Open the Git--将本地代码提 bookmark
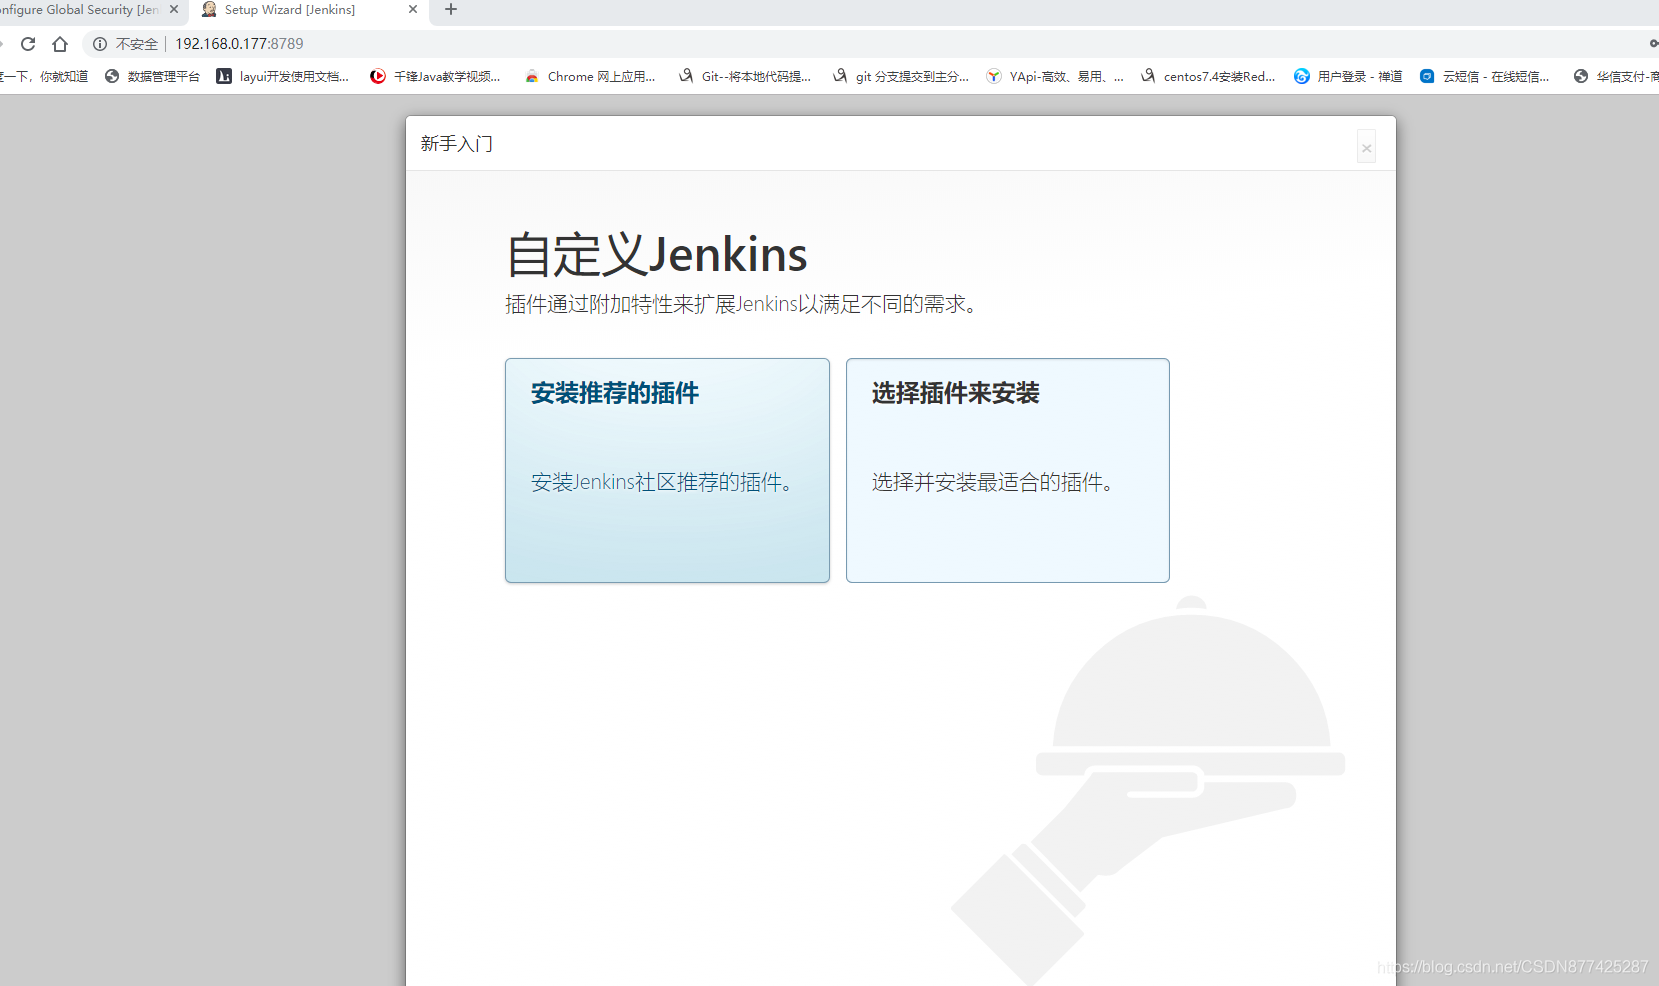 coord(745,77)
